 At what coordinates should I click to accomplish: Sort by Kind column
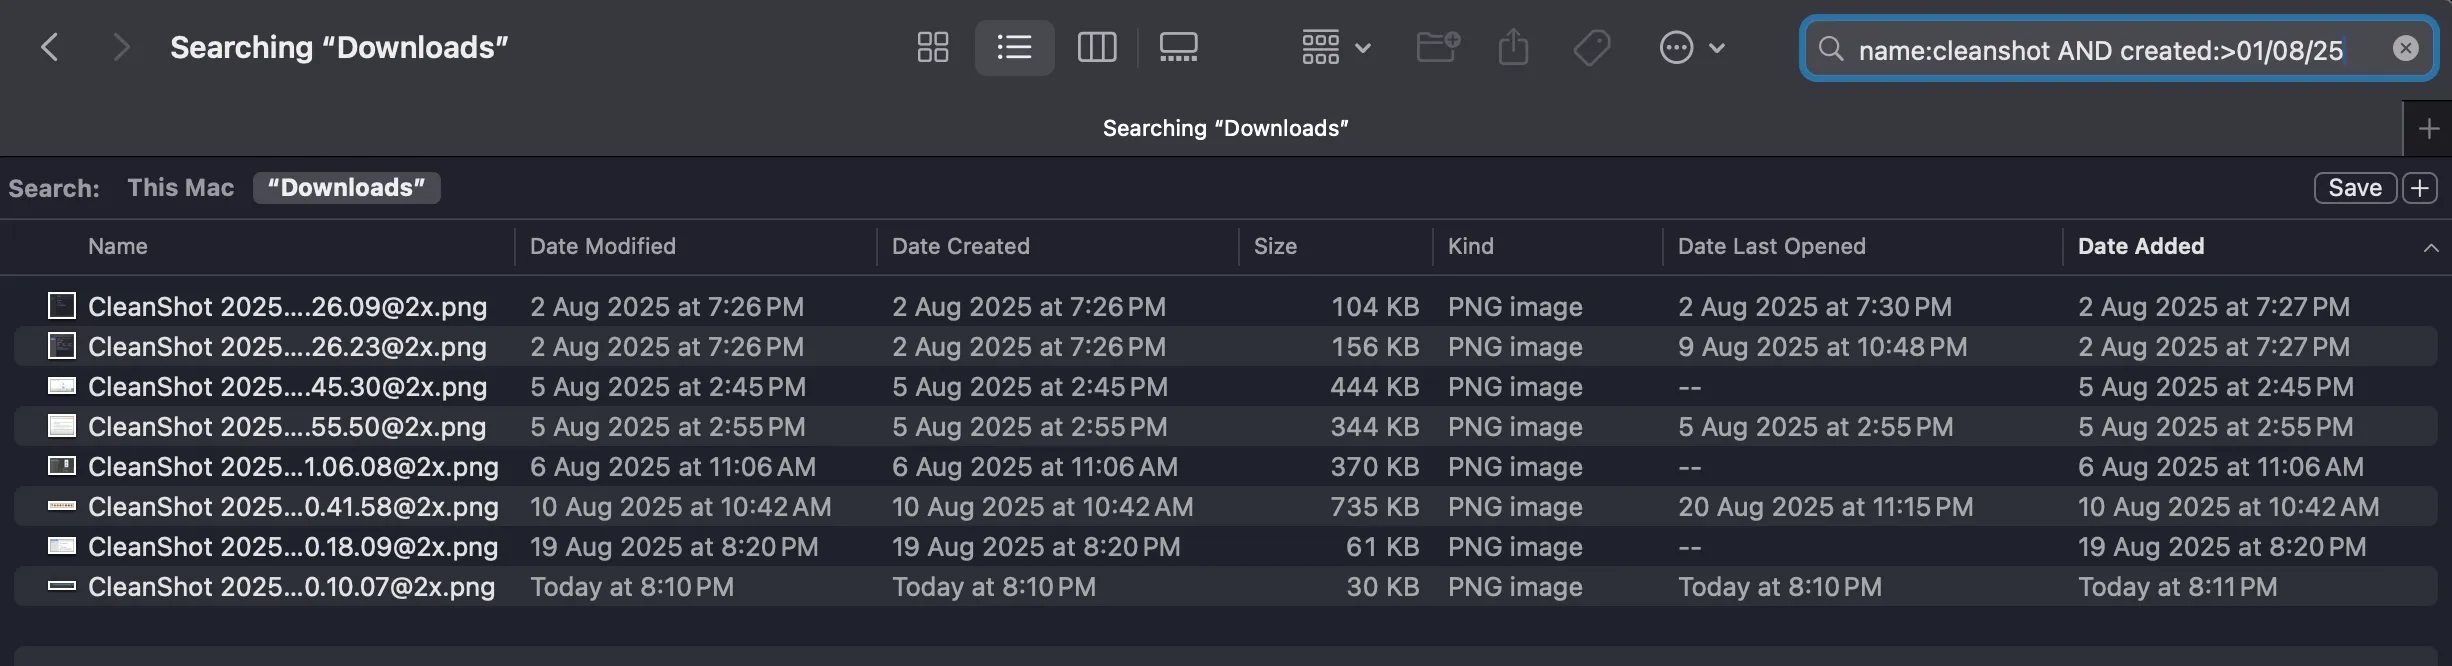tap(1470, 246)
